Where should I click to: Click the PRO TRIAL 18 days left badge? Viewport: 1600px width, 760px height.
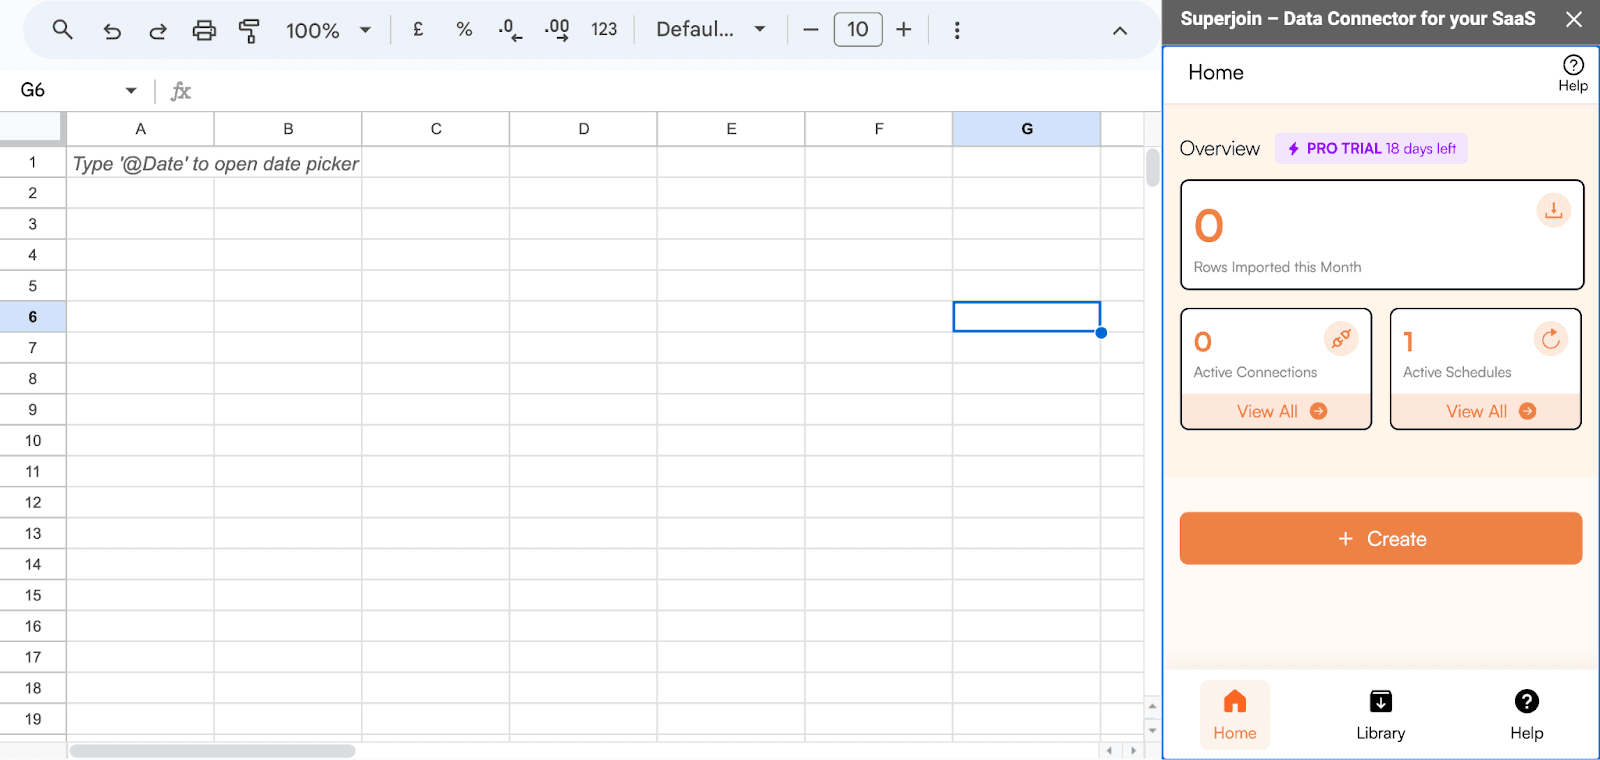(1371, 148)
